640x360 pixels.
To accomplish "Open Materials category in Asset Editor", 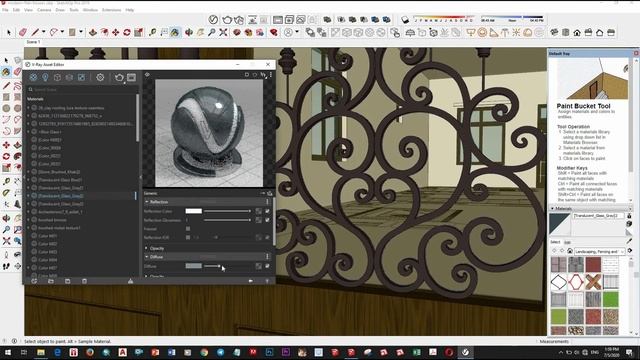I will [33, 77].
